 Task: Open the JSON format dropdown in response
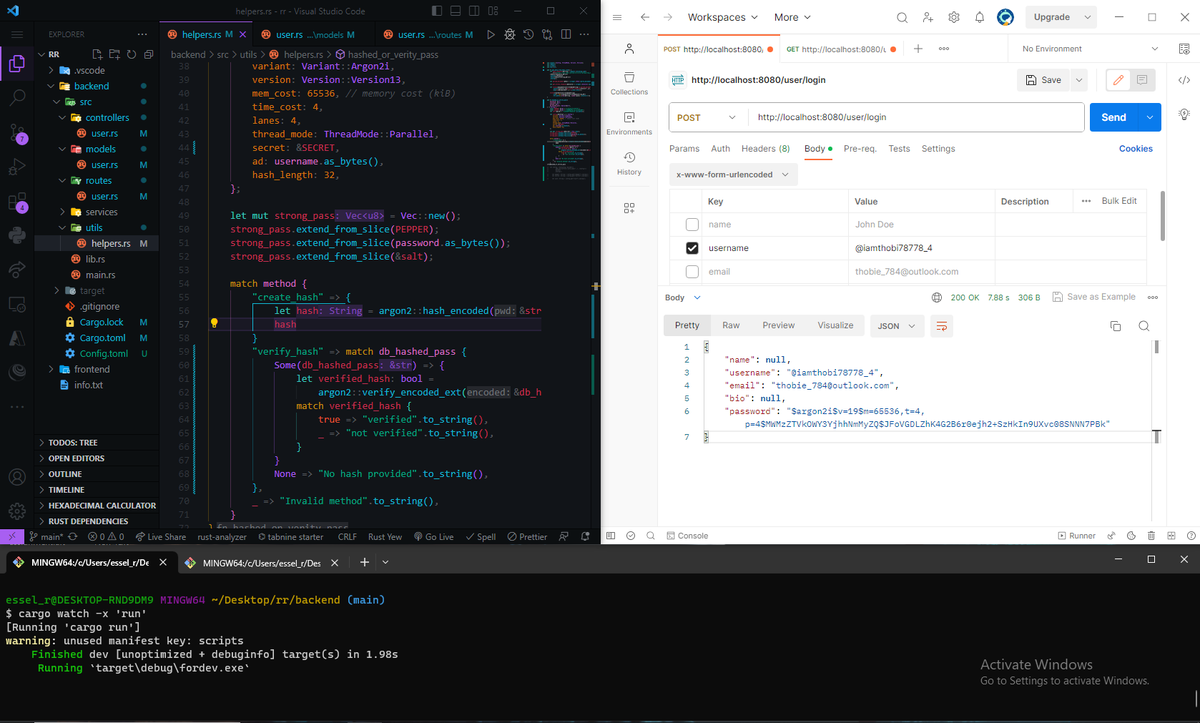895,326
